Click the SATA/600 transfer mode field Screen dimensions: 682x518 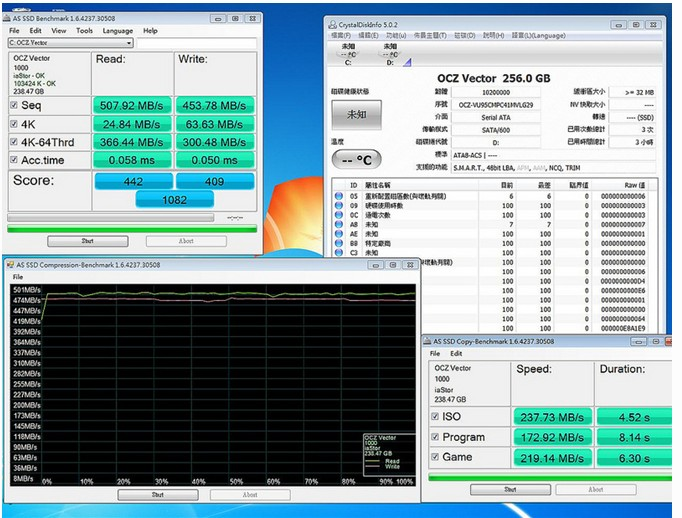[x=495, y=130]
